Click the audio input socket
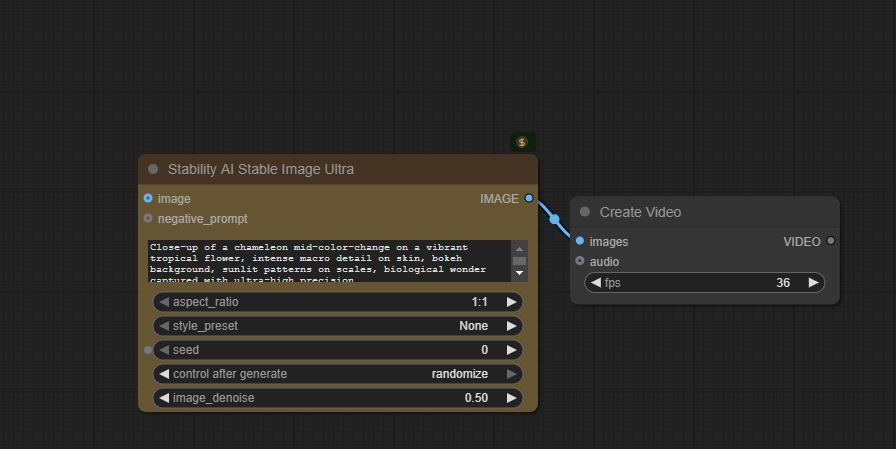896x449 pixels. [x=580, y=262]
